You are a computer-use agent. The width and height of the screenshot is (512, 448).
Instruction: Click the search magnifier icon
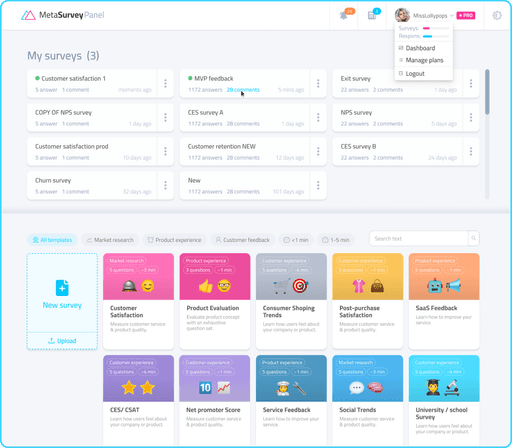(x=473, y=239)
